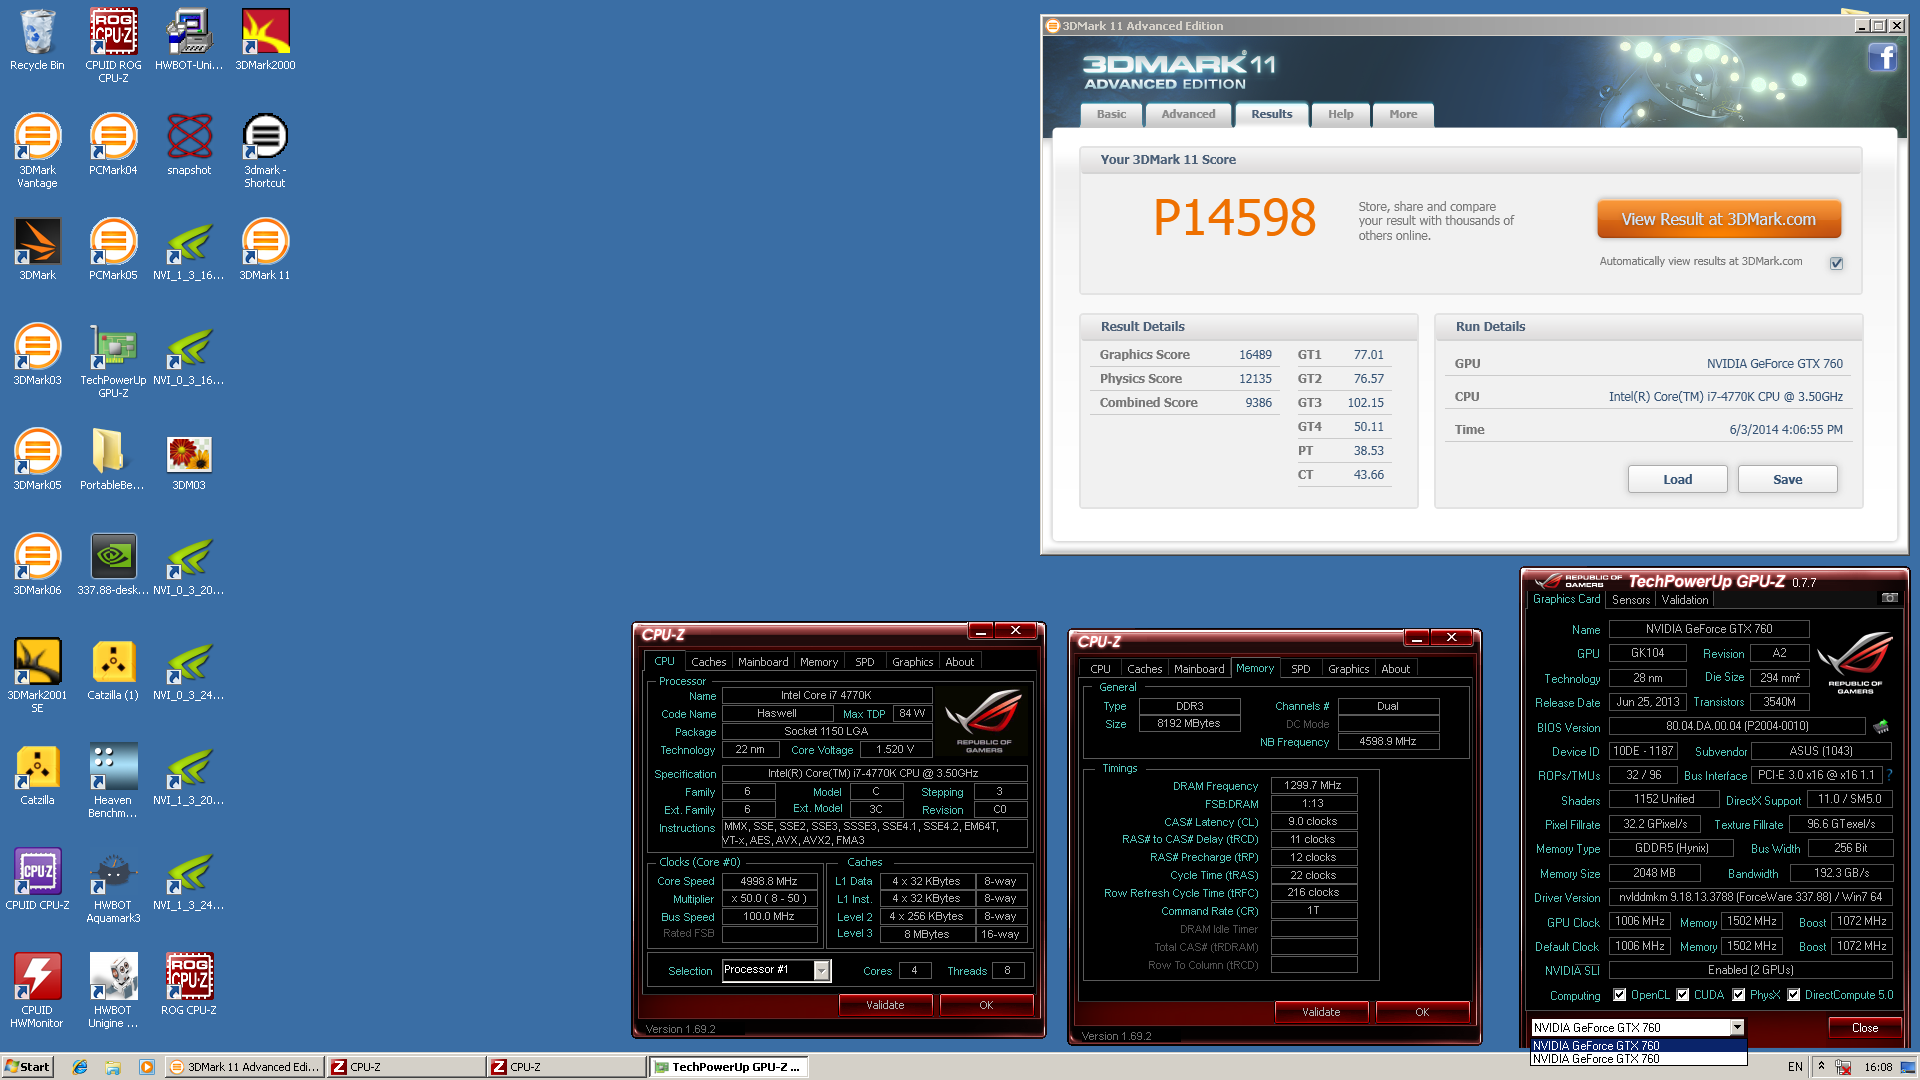Launch the 3DMark2001 SE desktop icon
The height and width of the screenshot is (1080, 1920).
point(37,675)
